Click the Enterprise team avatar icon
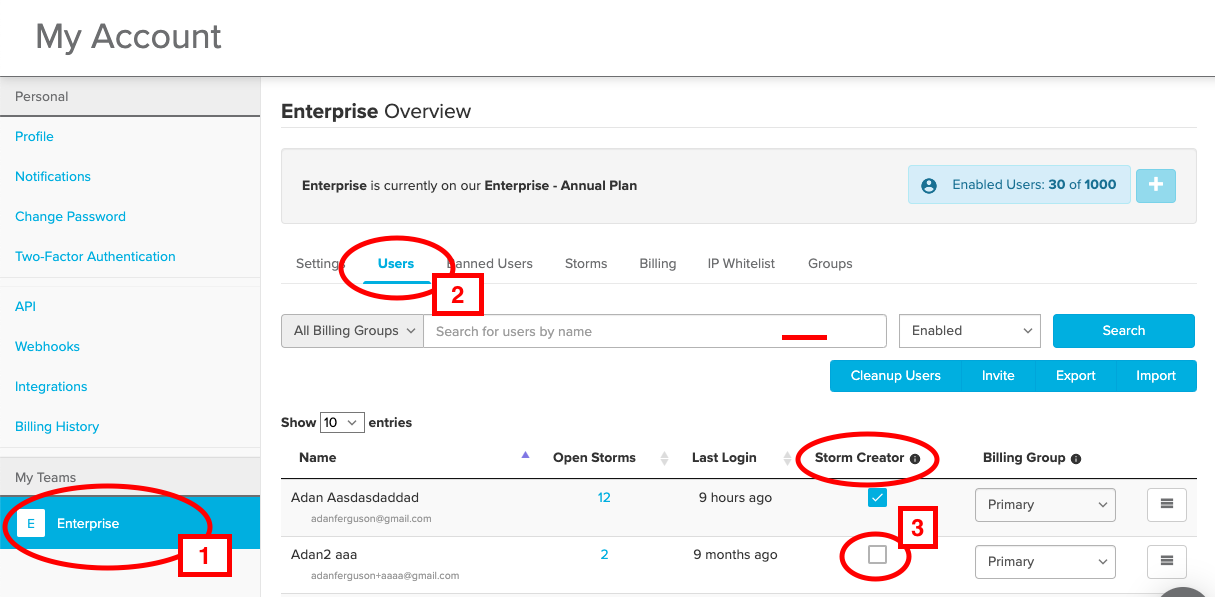Screen dimensions: 1215x597 coord(31,523)
